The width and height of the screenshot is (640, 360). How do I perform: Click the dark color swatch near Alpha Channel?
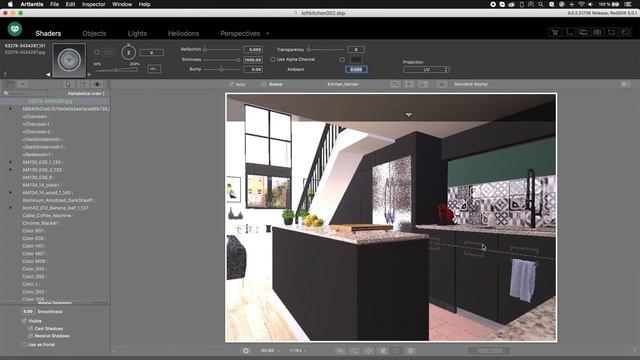[x=356, y=60]
